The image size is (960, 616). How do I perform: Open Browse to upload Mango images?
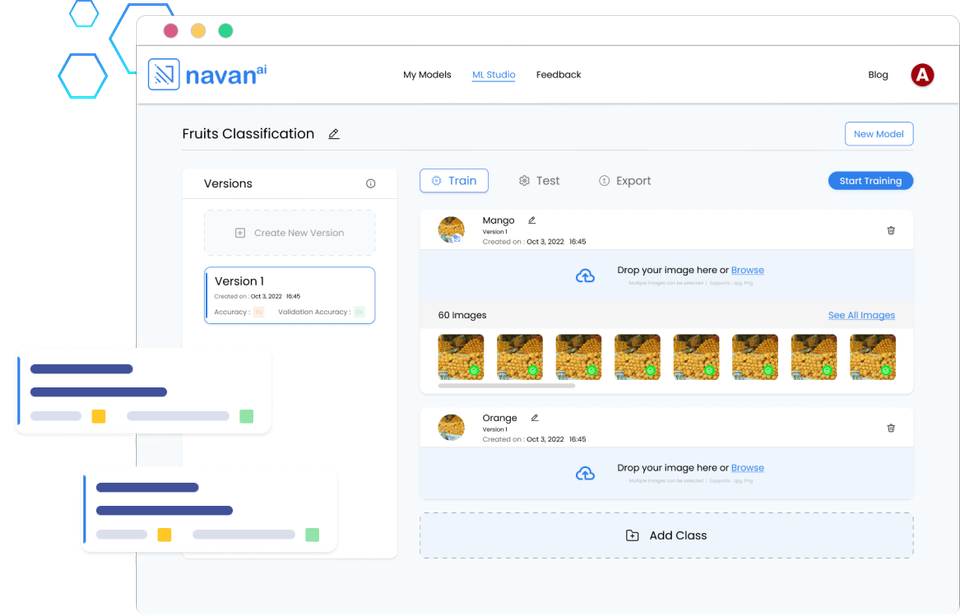(x=748, y=269)
